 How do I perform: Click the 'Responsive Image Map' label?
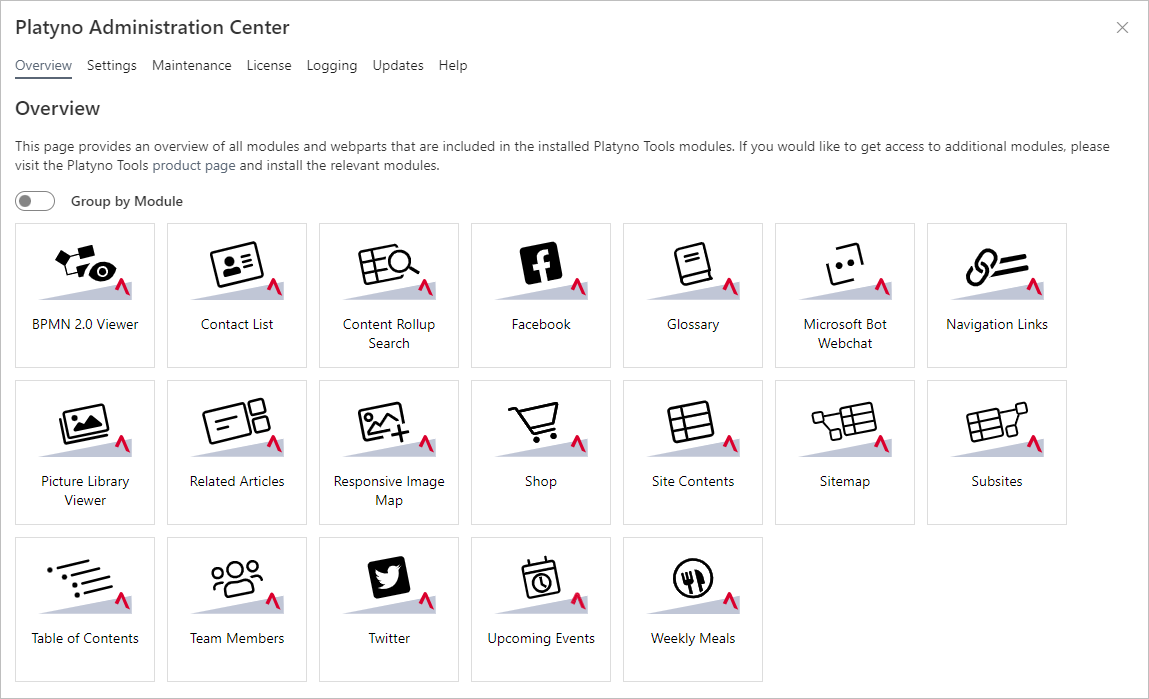pyautogui.click(x=389, y=491)
